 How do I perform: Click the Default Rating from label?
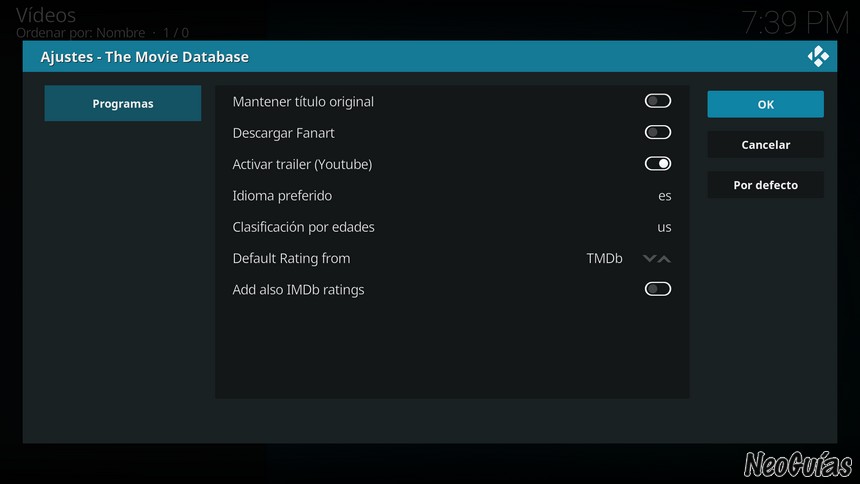(291, 258)
